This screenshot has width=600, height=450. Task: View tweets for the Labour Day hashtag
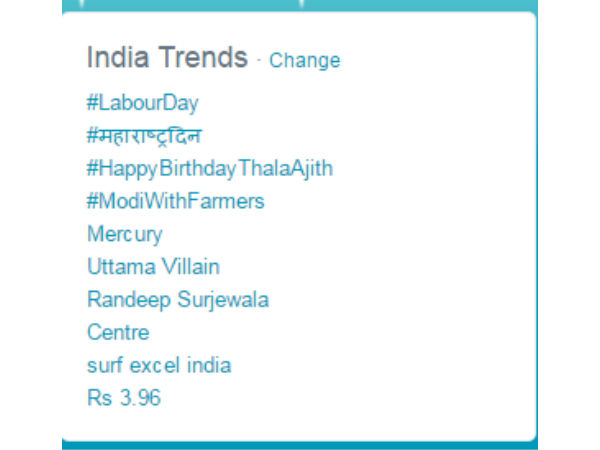click(143, 102)
